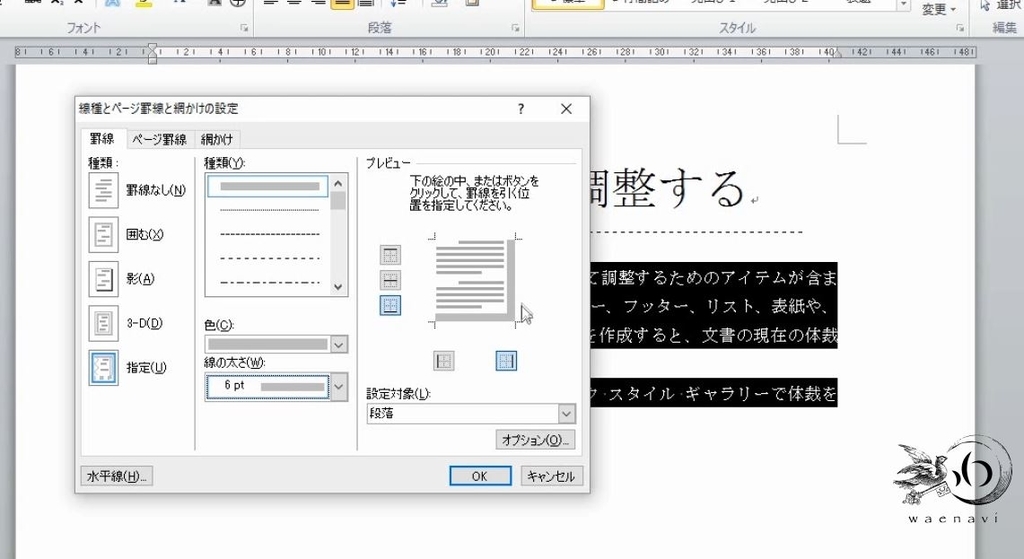Click document line ending リスト、表紙や、

point(713,306)
